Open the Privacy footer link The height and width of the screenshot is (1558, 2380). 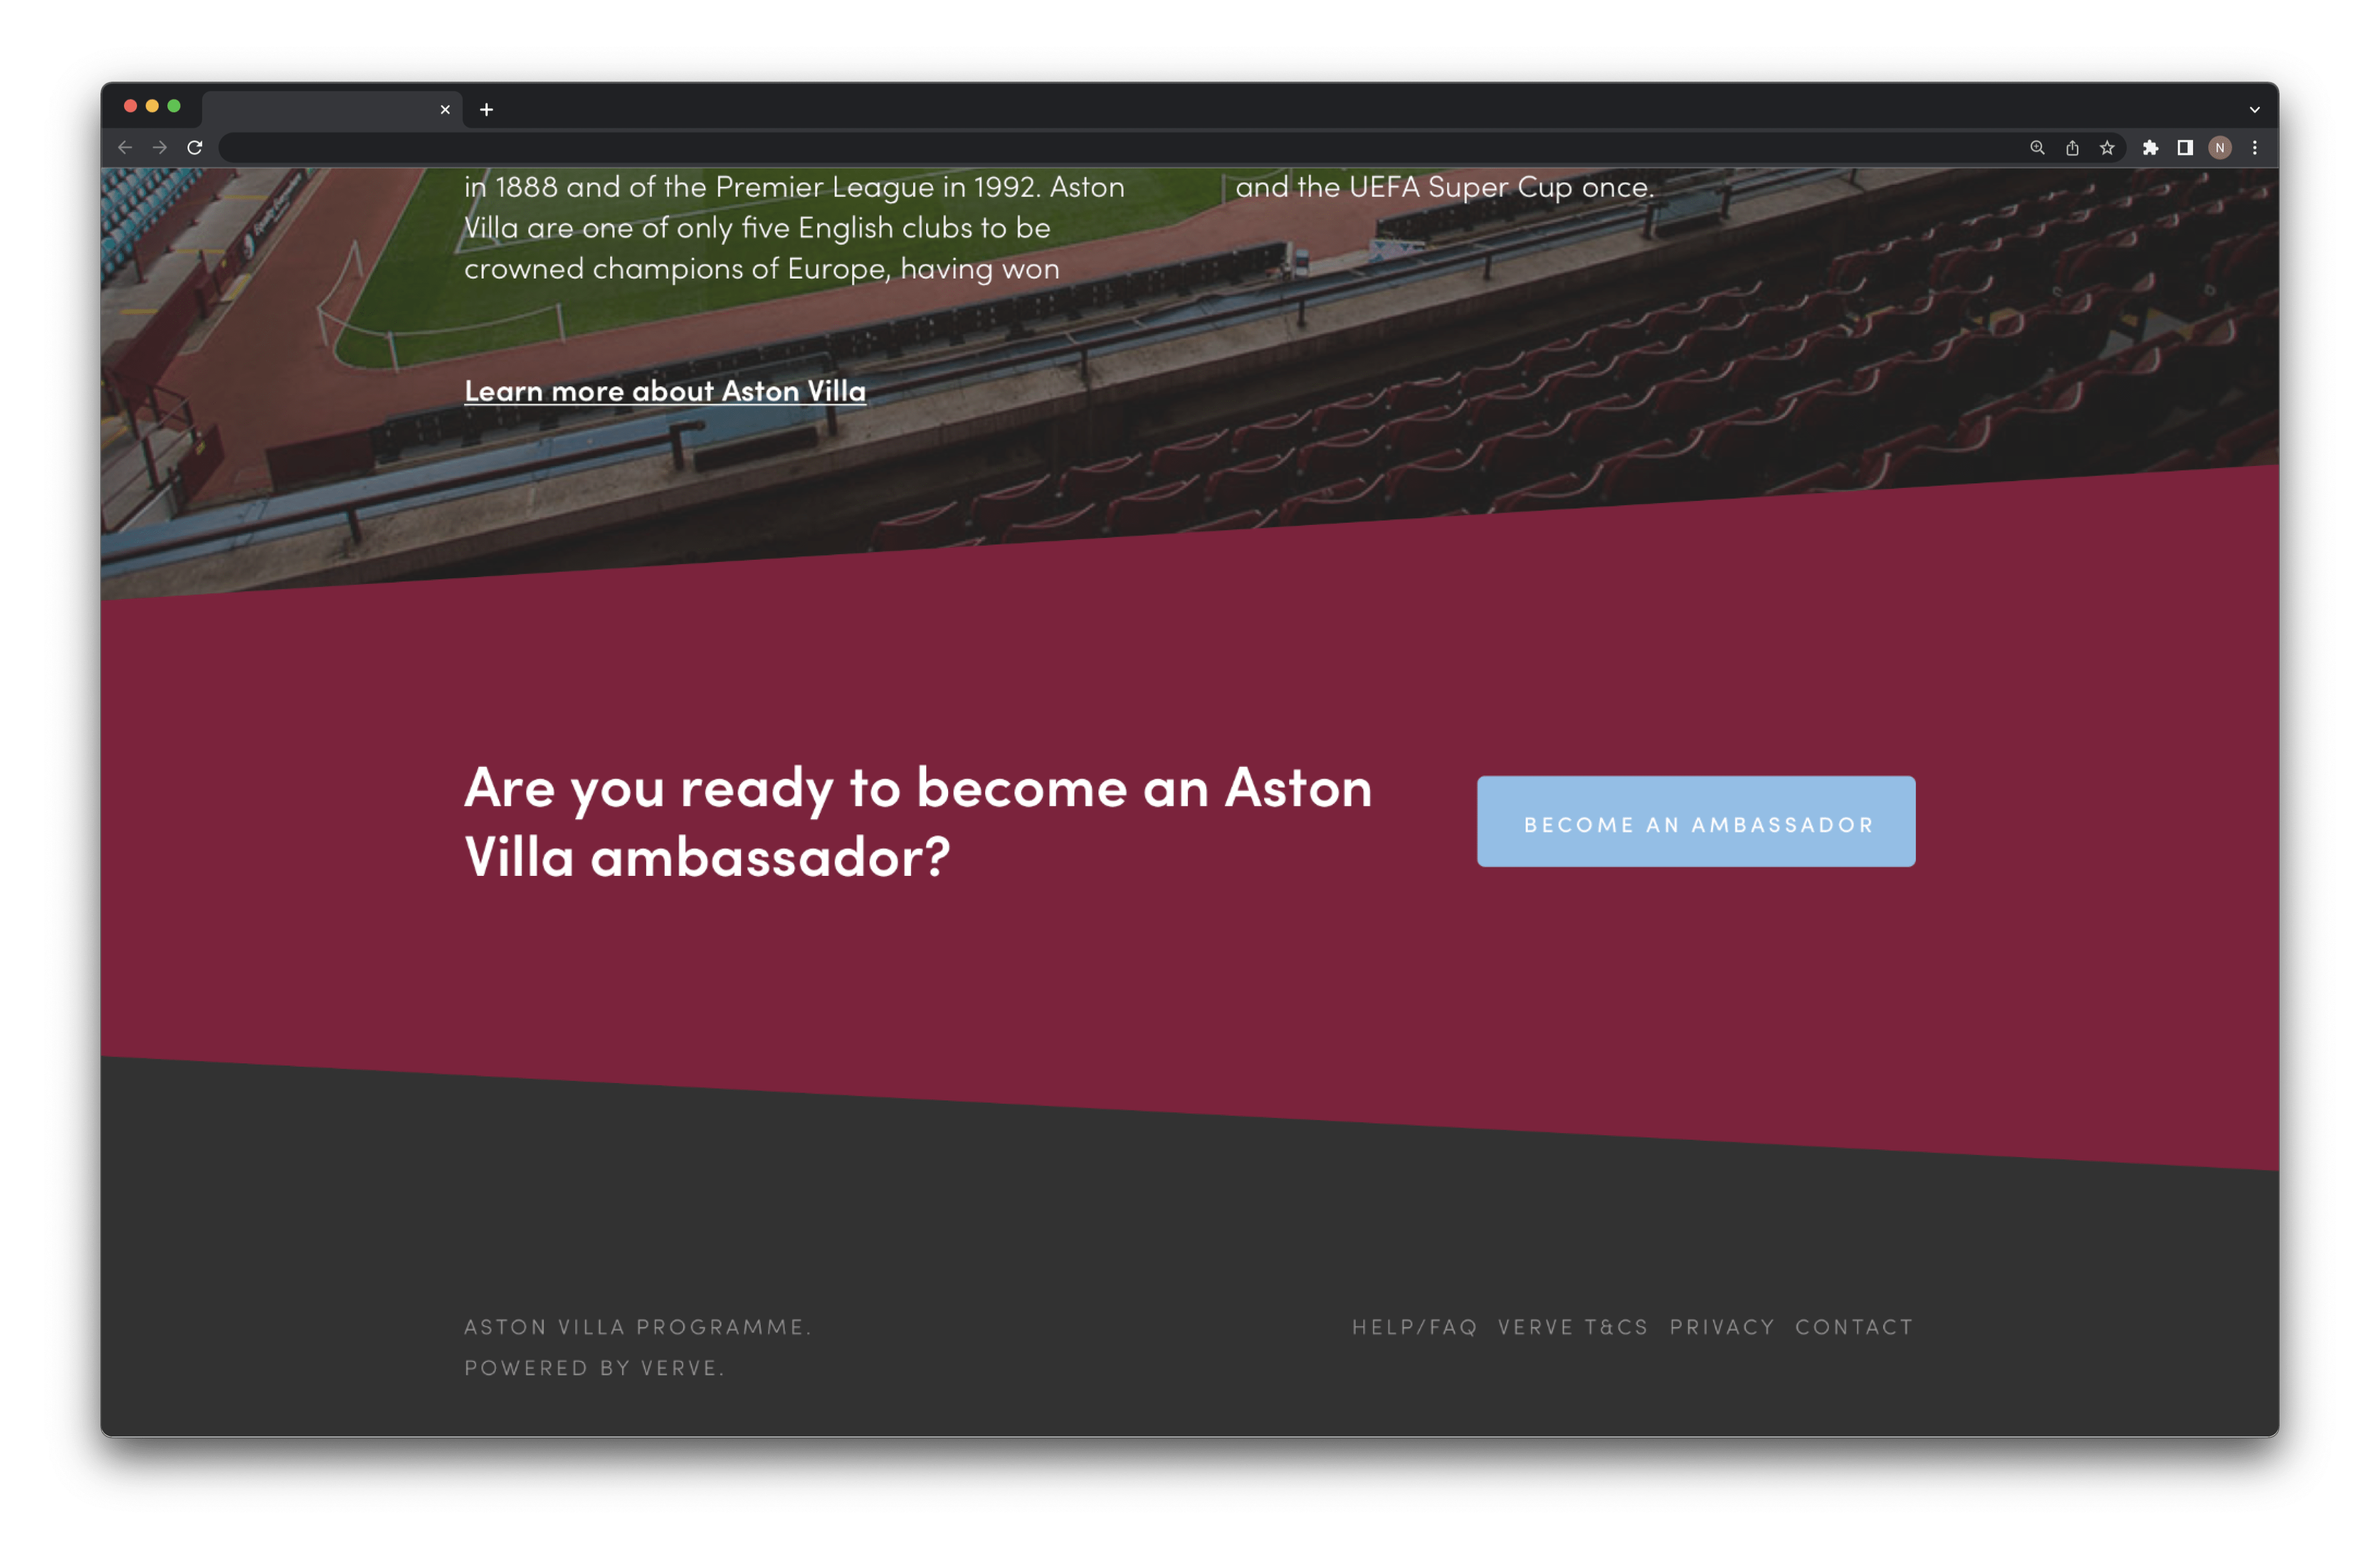(x=1722, y=1327)
